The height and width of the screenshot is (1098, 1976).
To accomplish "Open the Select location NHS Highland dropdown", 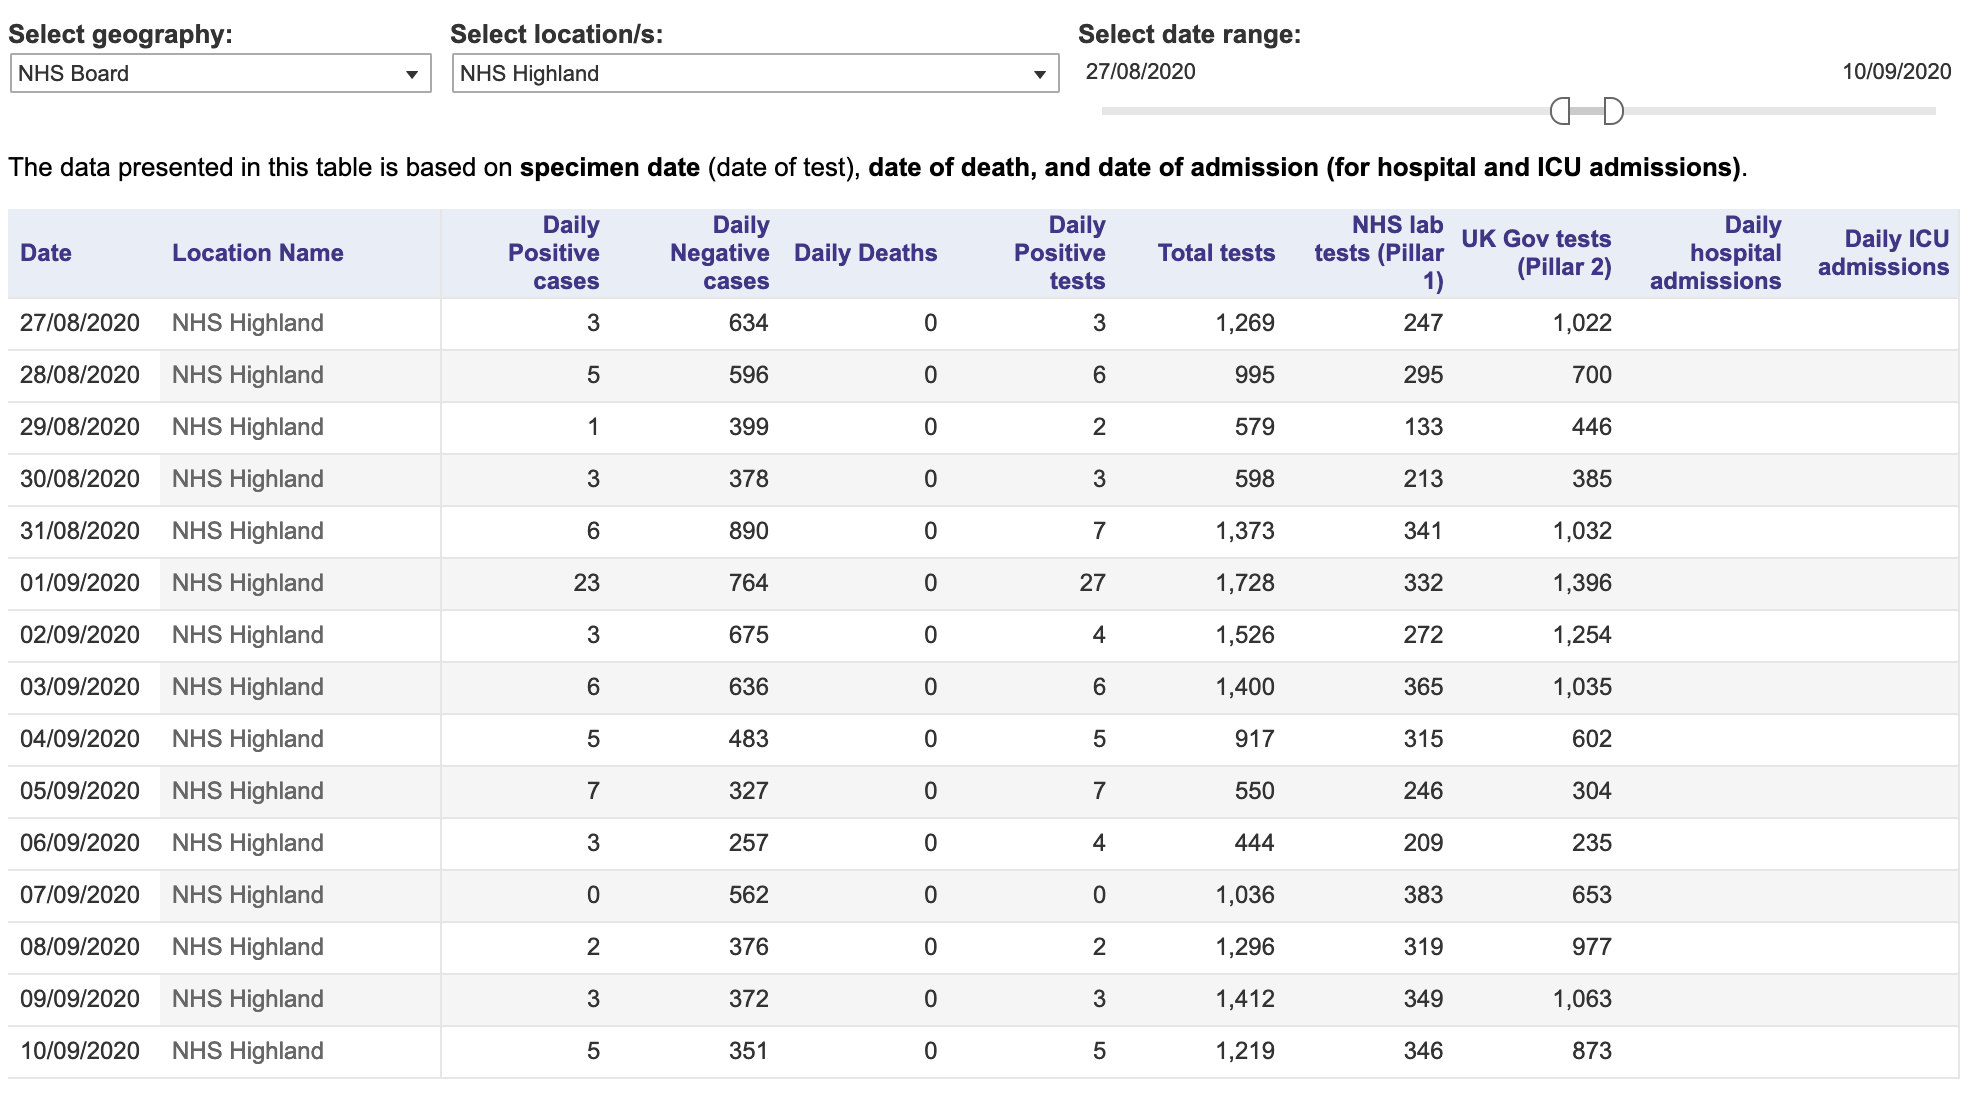I will click(755, 73).
